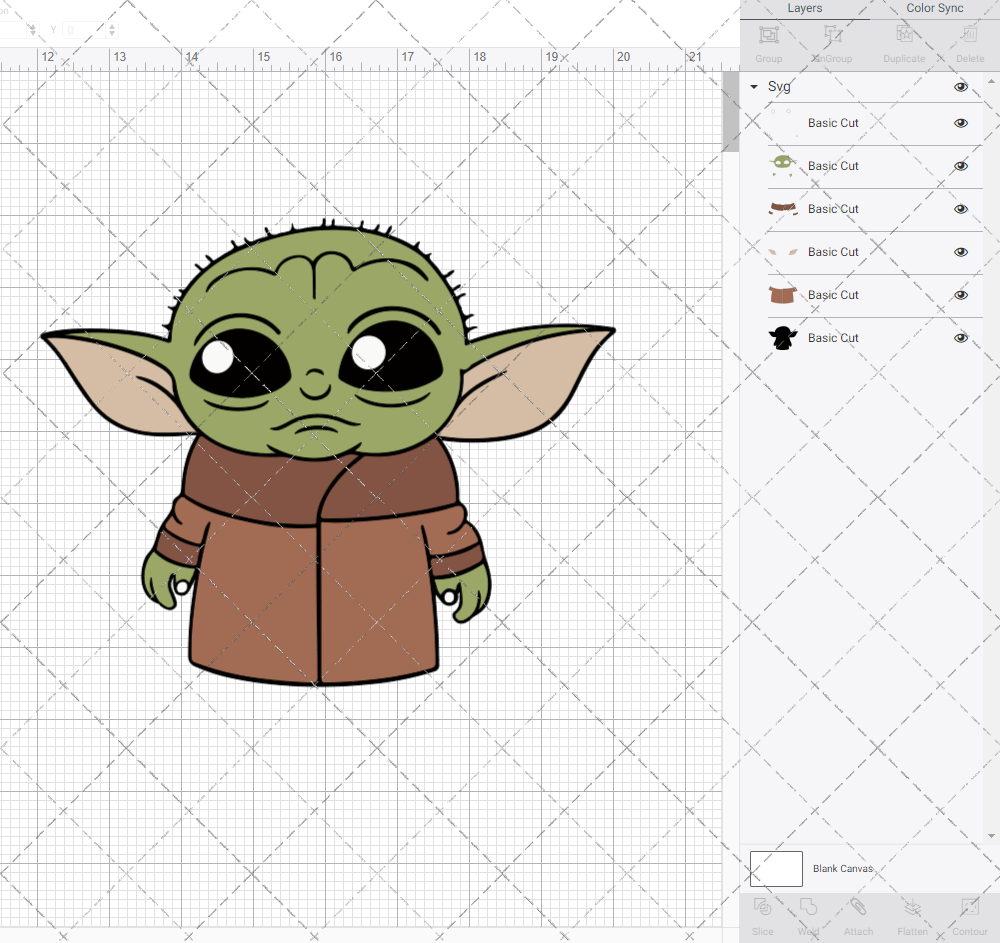This screenshot has height=943, width=1000.
Task: Click the Y position stepper arrows
Action: (x=111, y=30)
